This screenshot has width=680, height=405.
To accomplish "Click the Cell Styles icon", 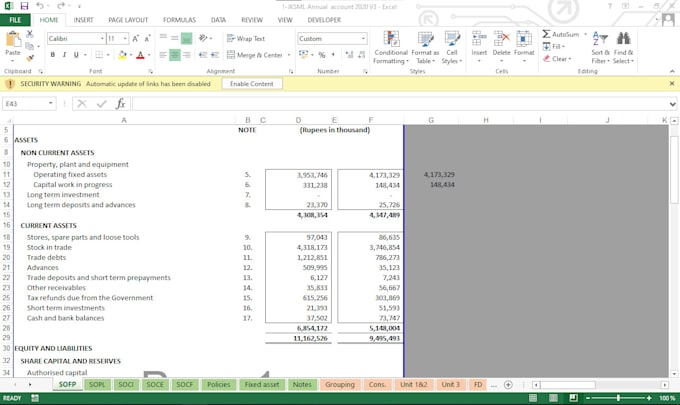I will (452, 39).
